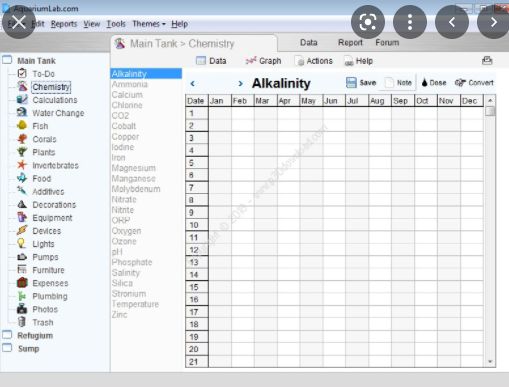Select the Lights bulb icon
This screenshot has width=509, height=387.
pyautogui.click(x=22, y=244)
